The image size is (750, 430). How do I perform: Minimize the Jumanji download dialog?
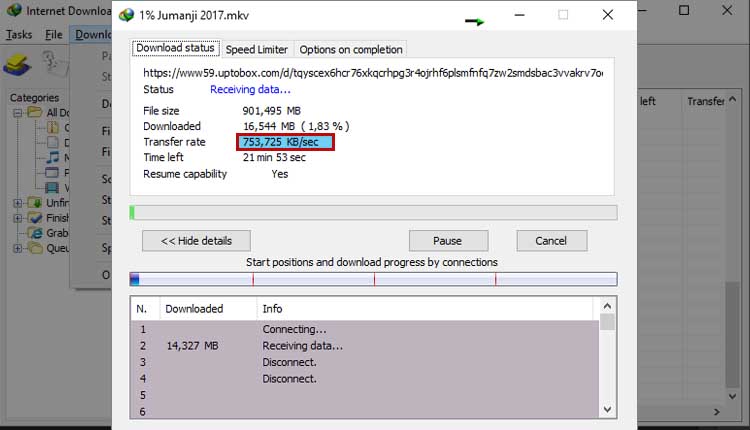(x=519, y=15)
